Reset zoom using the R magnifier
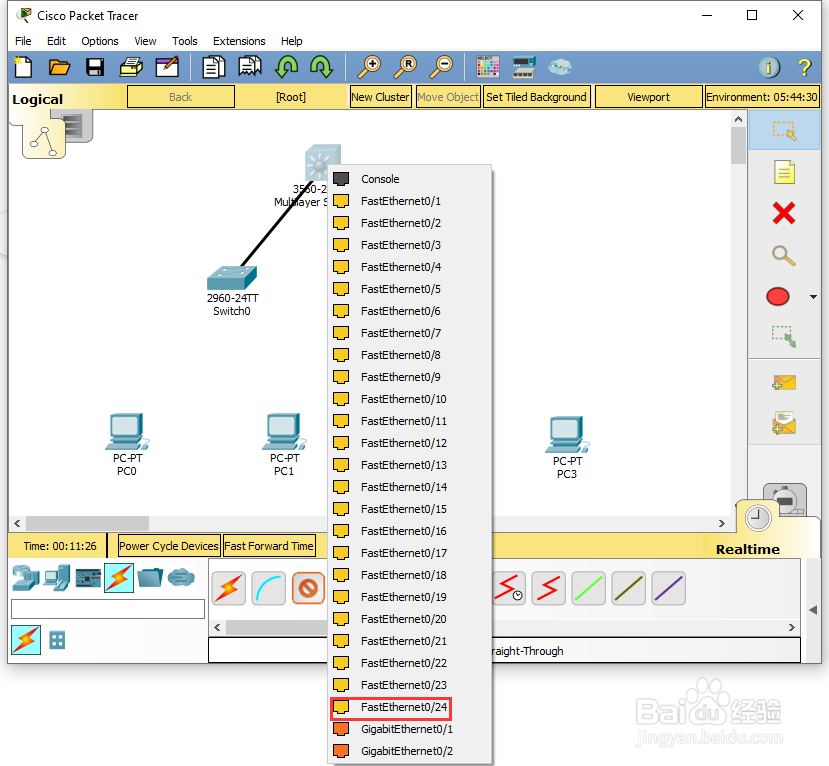829x766 pixels. tap(406, 67)
